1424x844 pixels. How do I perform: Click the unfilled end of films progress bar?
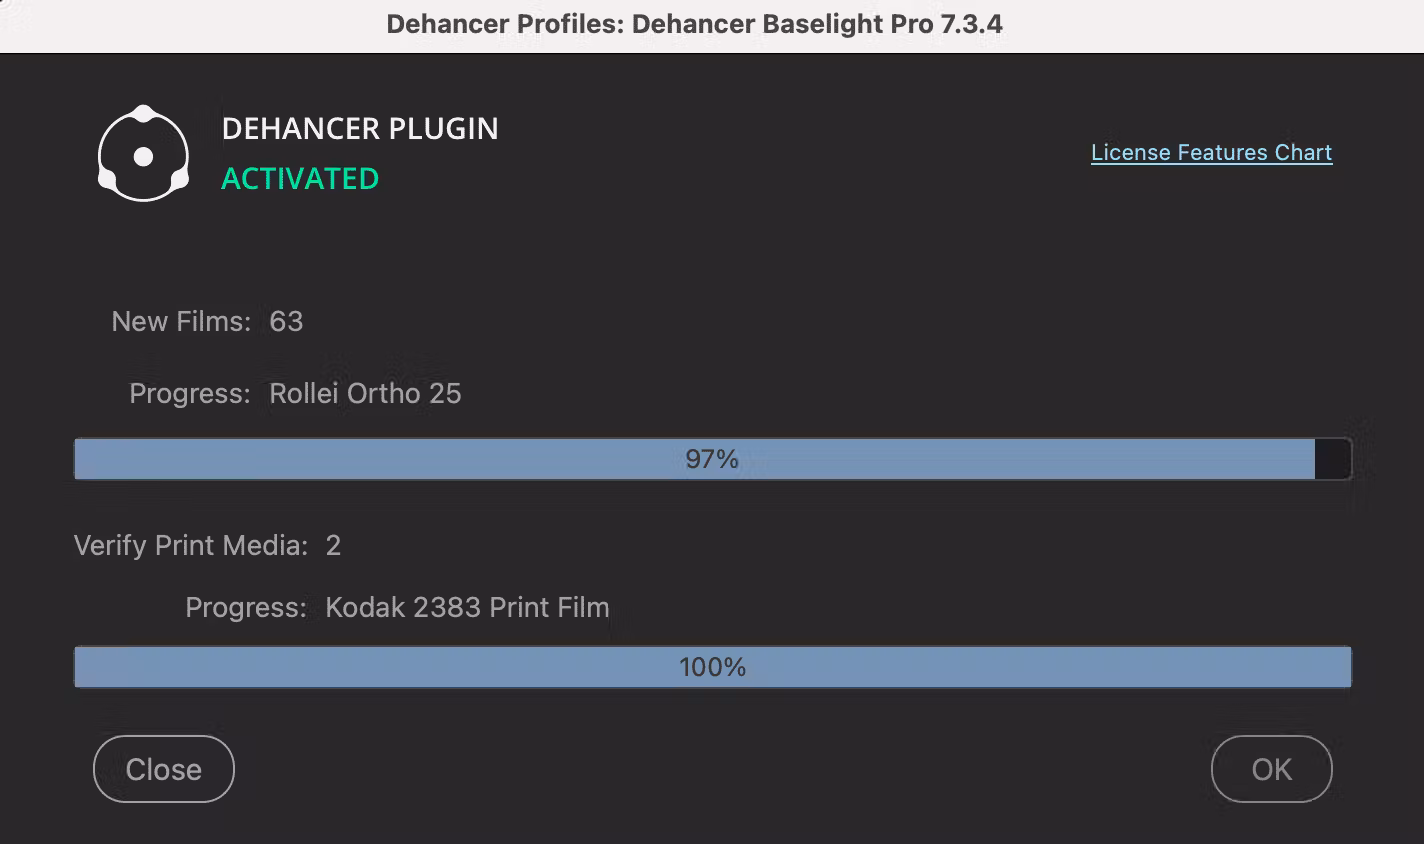click(1332, 459)
